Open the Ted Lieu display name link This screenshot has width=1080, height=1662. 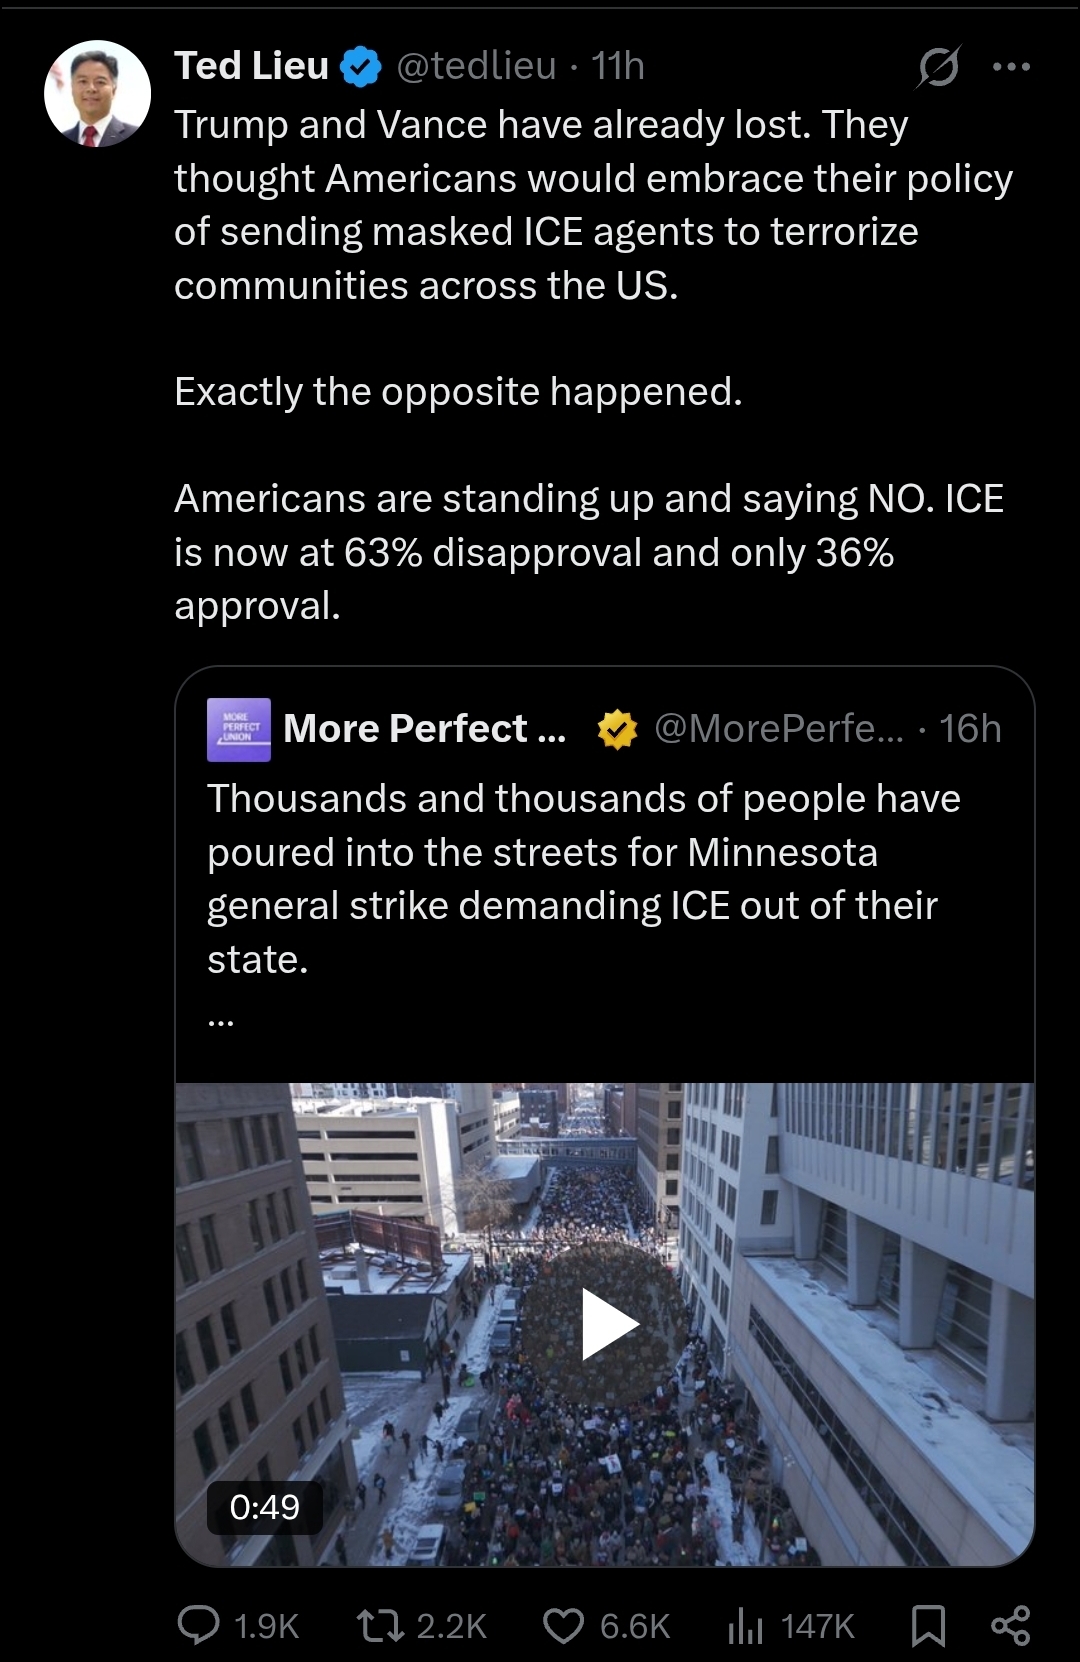coord(251,66)
